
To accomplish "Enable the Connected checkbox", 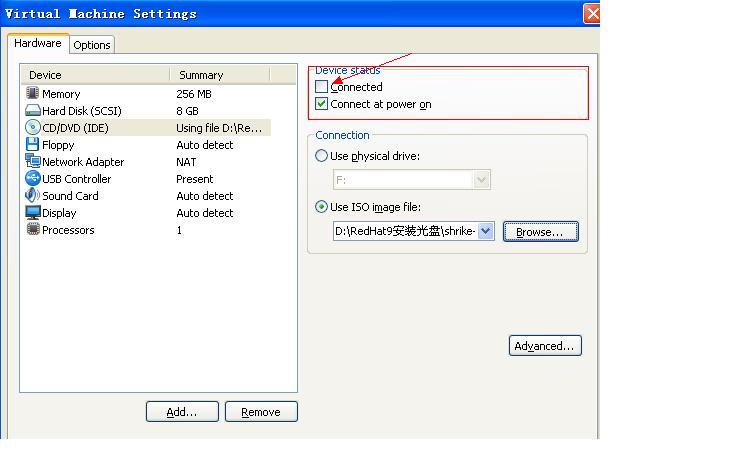I will point(321,87).
